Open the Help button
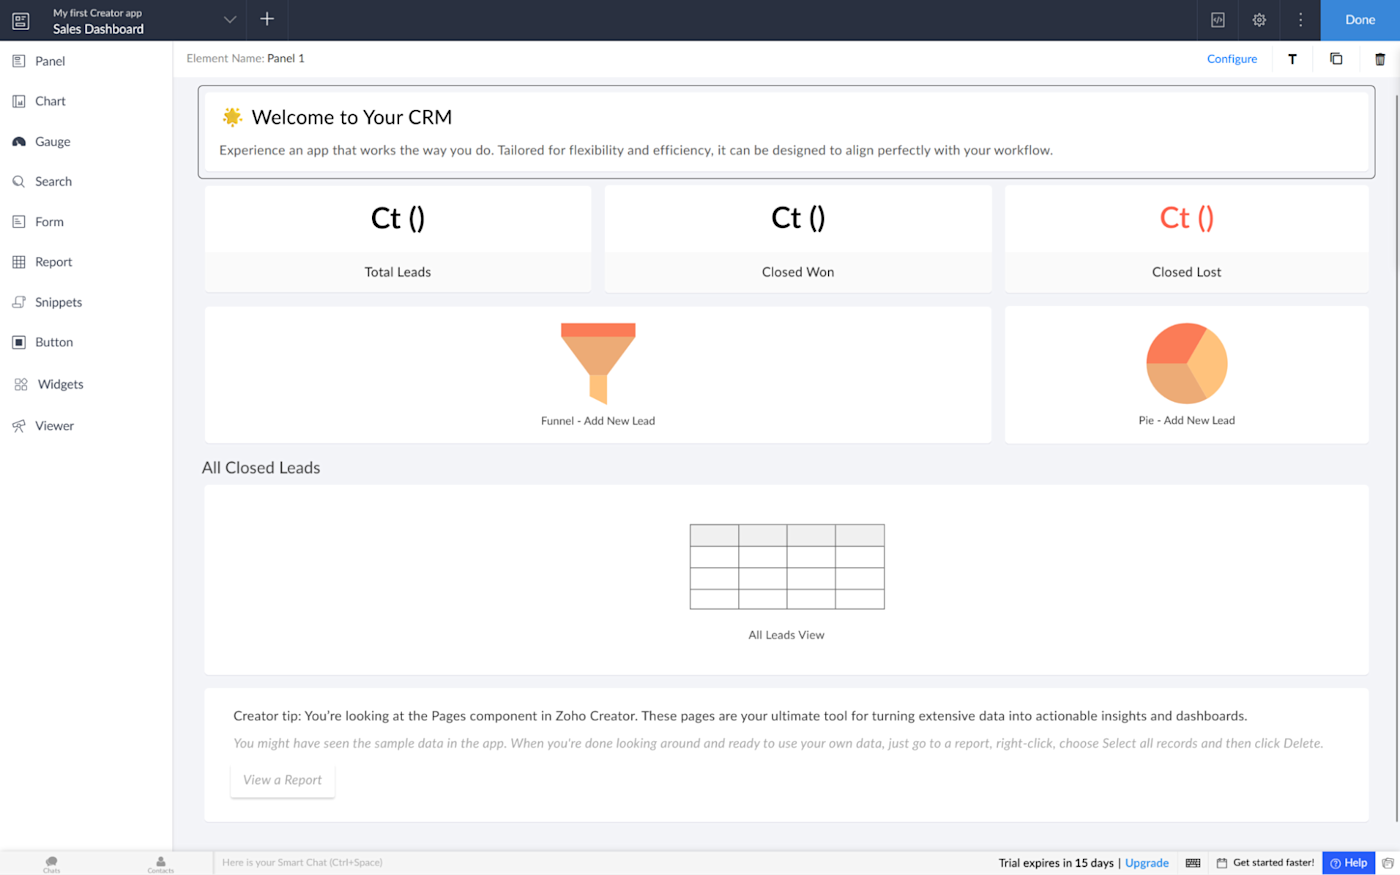The height and width of the screenshot is (875, 1400). [x=1348, y=863]
